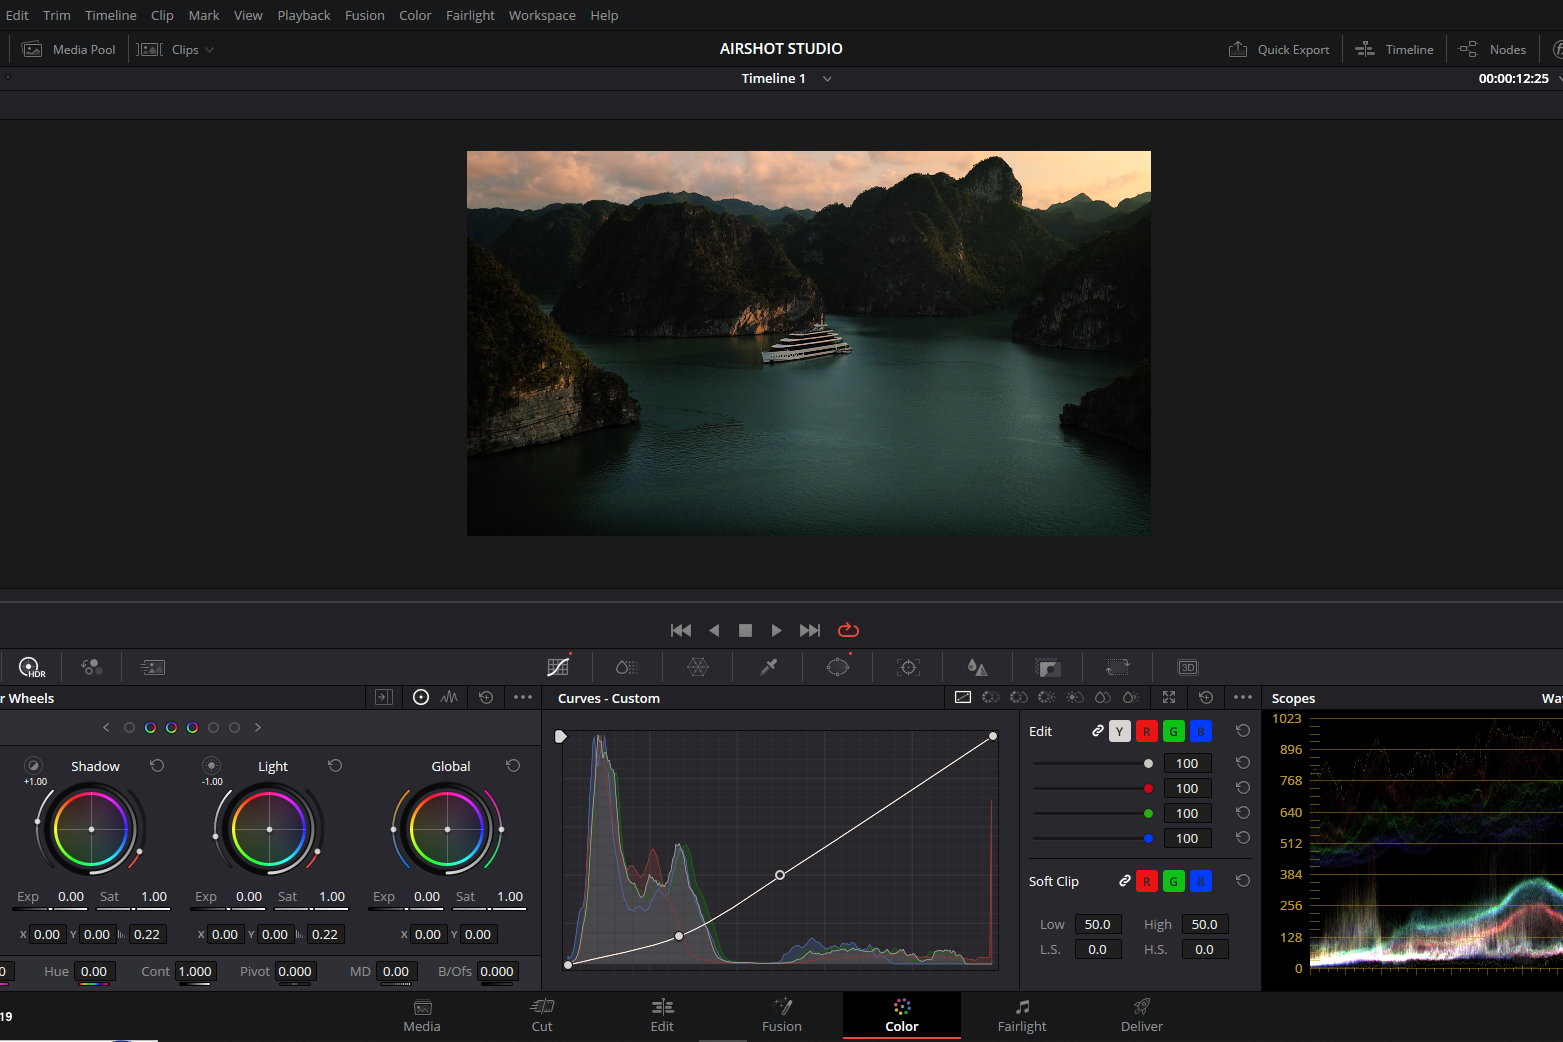Screen dimensions: 1563x1042
Task: Open the Curves palette icon
Action: (558, 667)
